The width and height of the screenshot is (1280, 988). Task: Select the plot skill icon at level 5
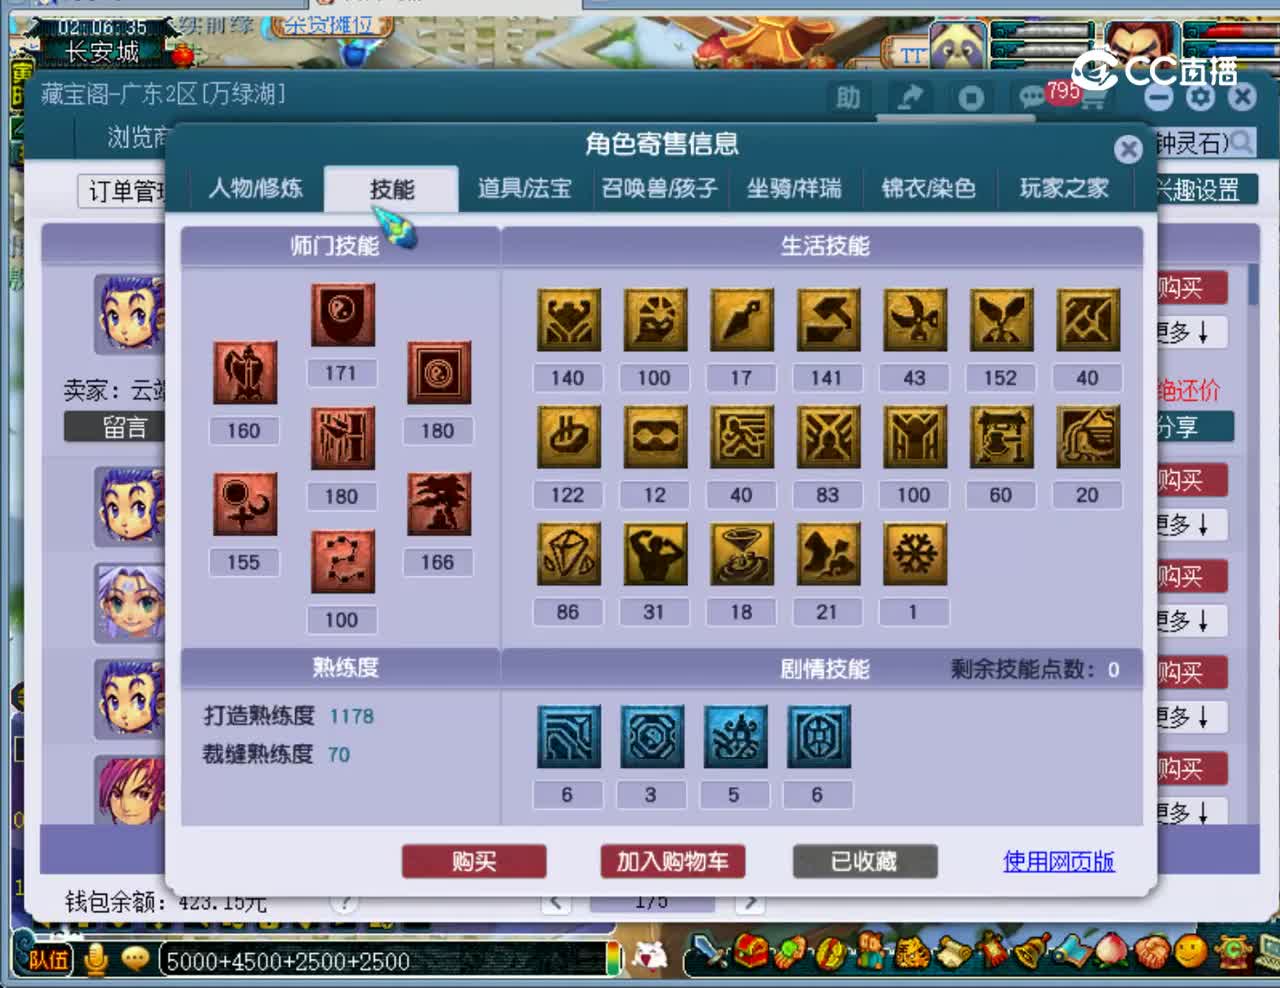pyautogui.click(x=735, y=737)
